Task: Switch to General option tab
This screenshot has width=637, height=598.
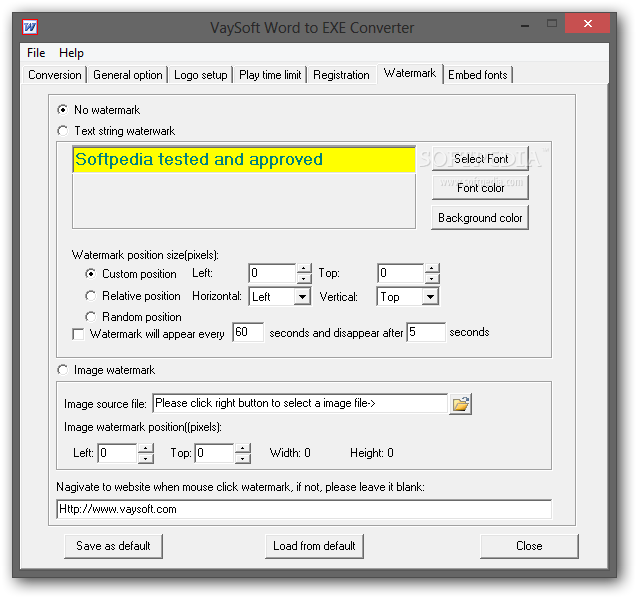Action: coord(128,75)
